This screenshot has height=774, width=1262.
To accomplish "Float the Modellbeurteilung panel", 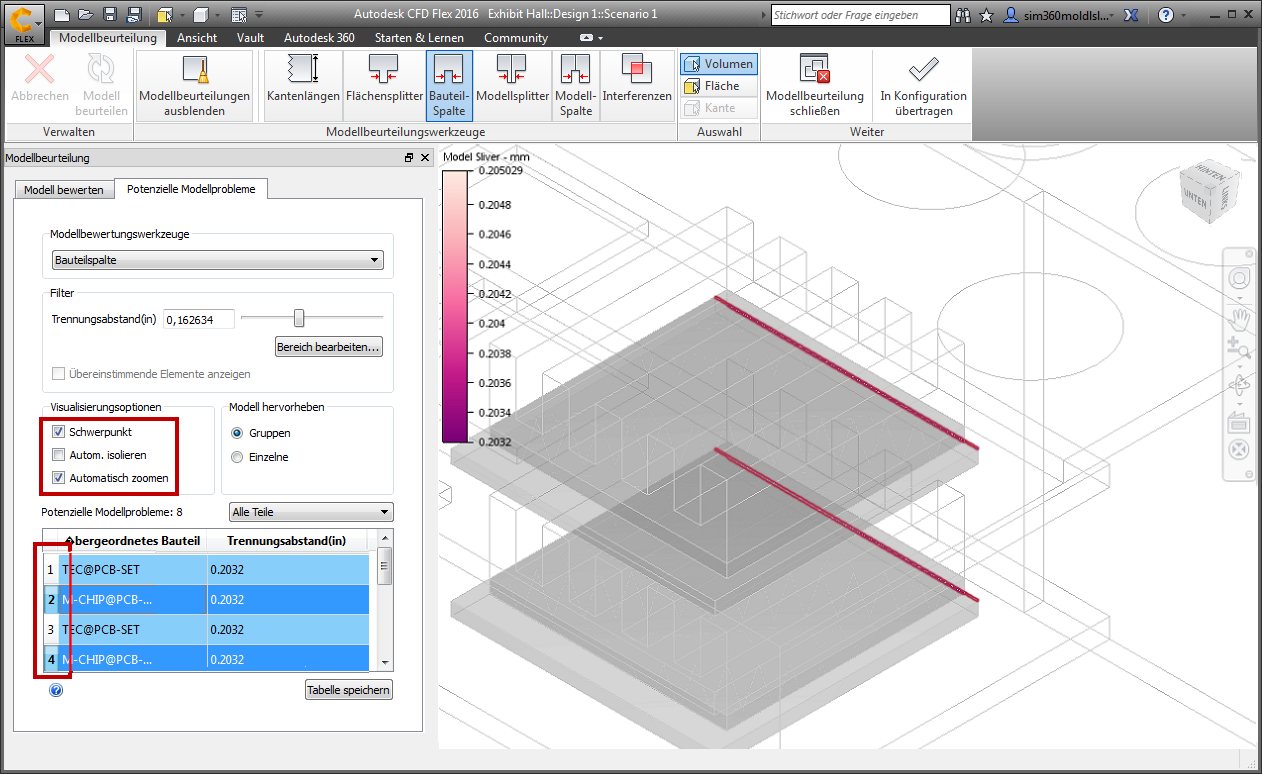I will 409,158.
